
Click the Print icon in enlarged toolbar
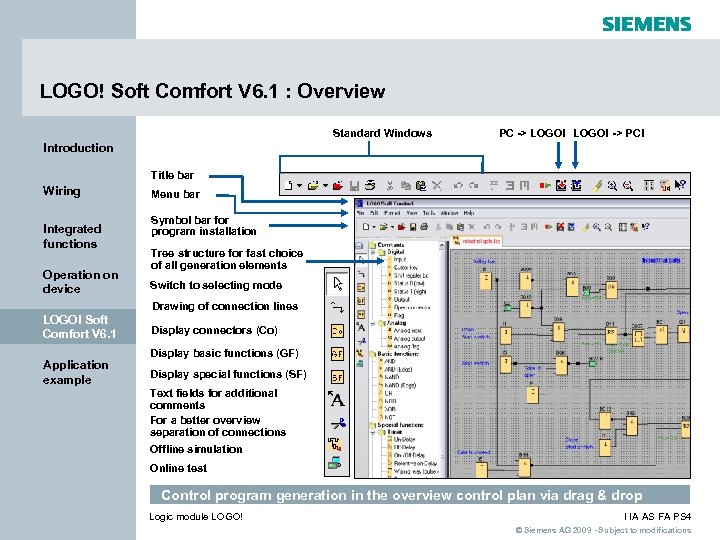[x=370, y=186]
